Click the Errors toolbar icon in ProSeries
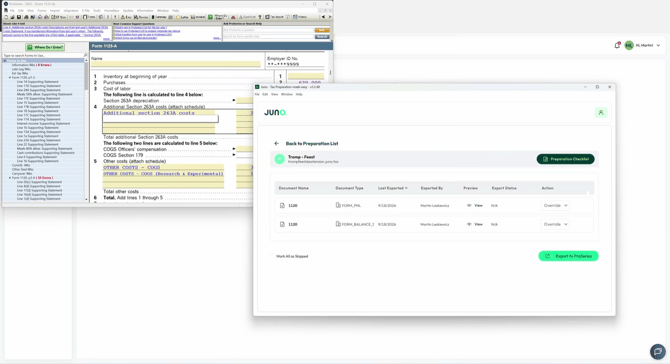The height and width of the screenshot is (364, 670). point(126,17)
